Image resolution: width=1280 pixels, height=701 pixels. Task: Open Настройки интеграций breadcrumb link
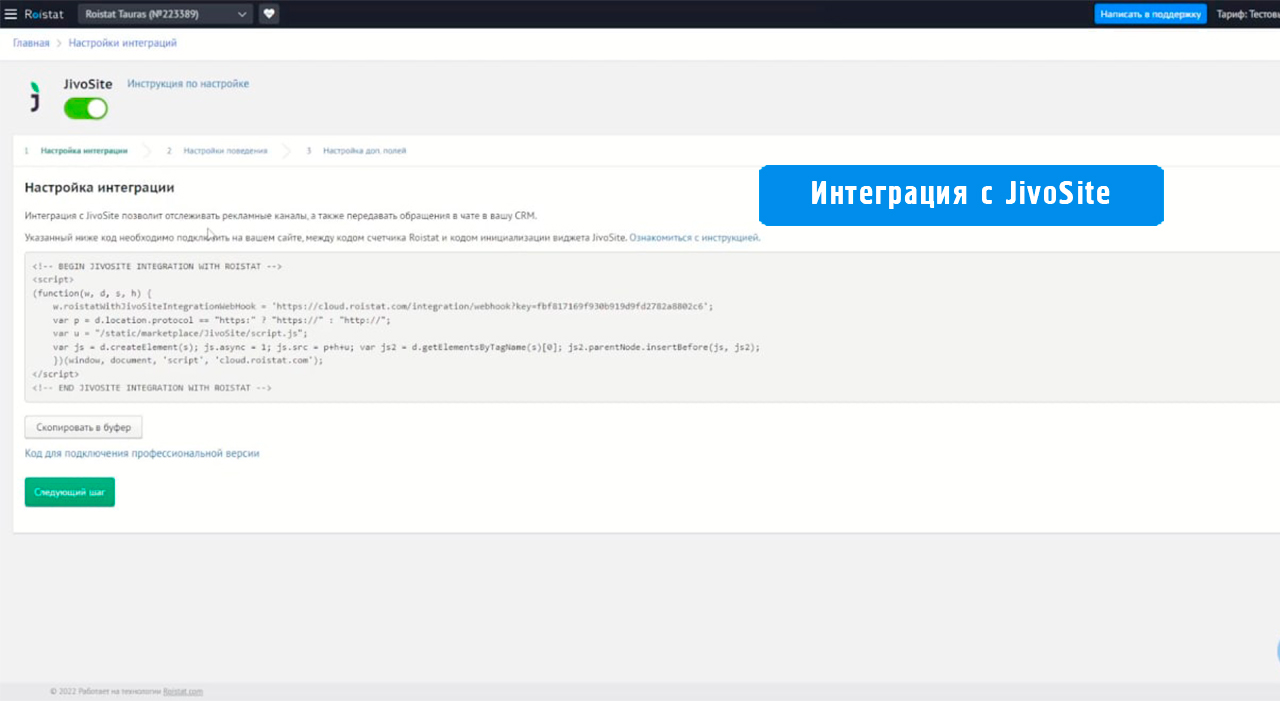pyautogui.click(x=123, y=43)
